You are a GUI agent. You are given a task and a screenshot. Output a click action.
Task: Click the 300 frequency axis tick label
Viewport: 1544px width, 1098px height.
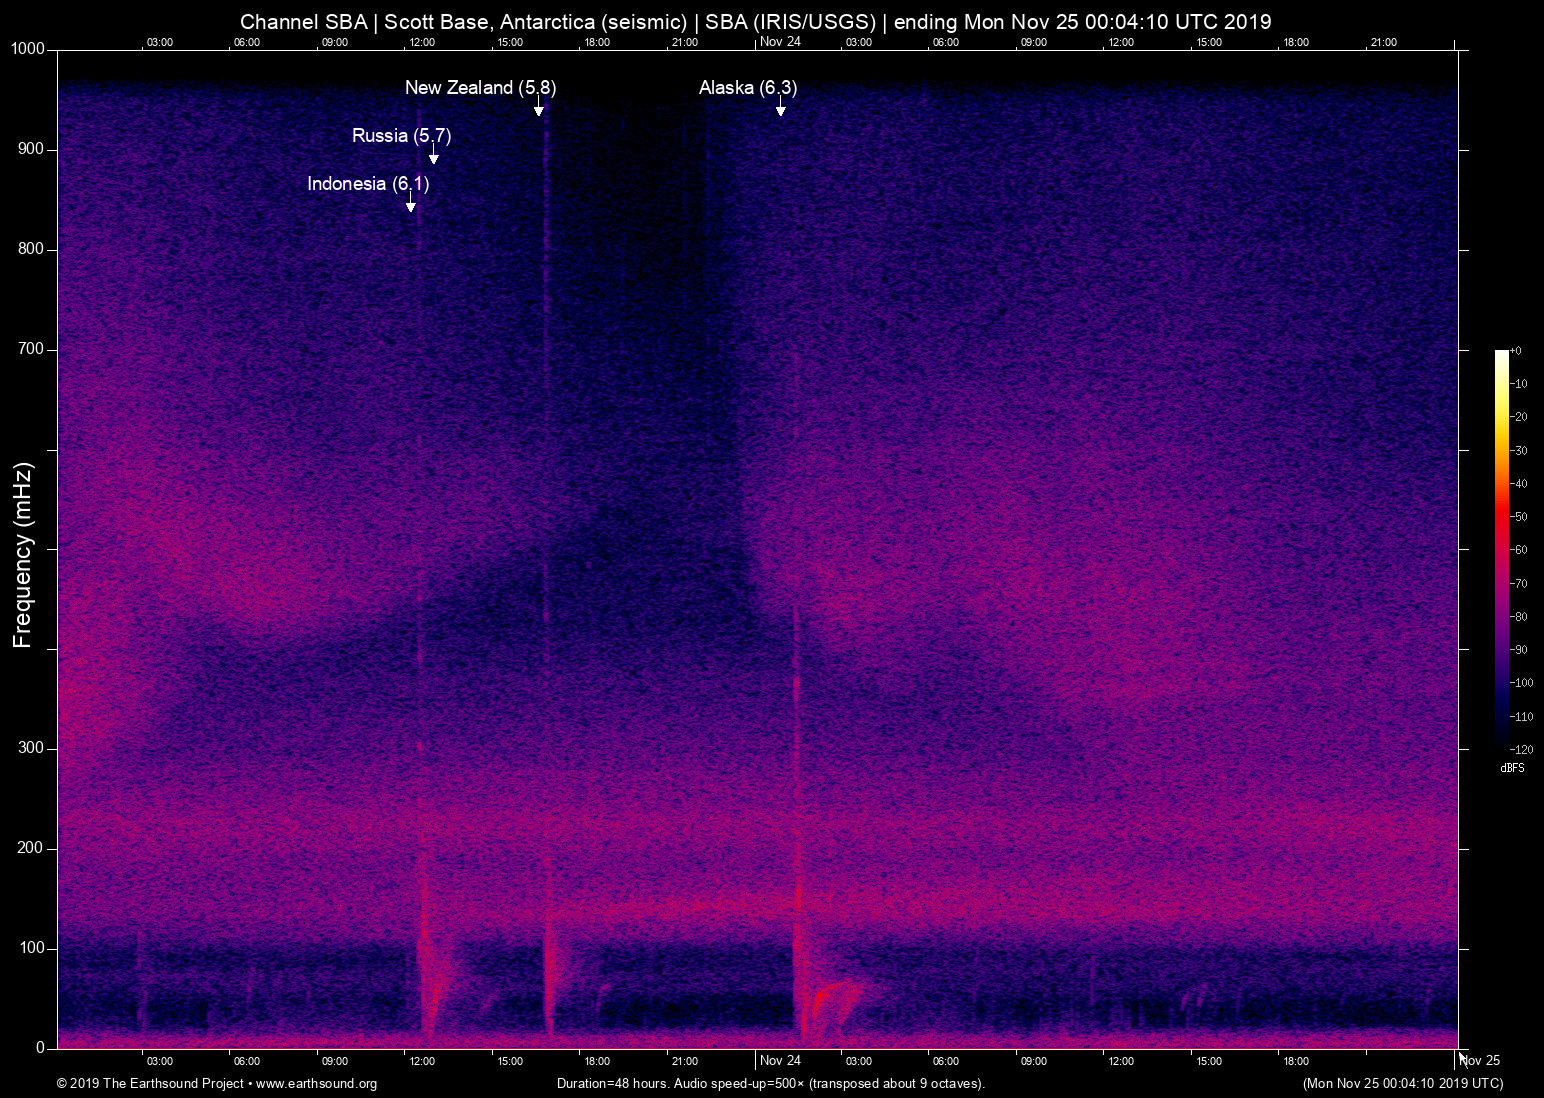[31, 748]
